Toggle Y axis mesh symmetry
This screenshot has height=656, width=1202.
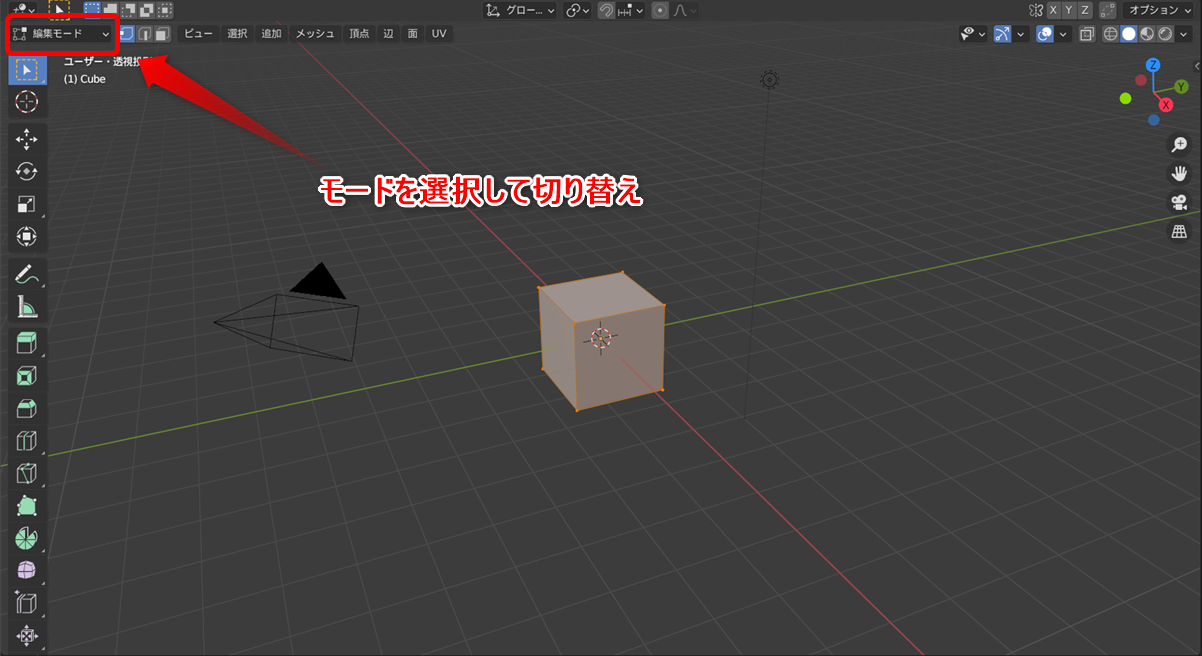[1069, 10]
